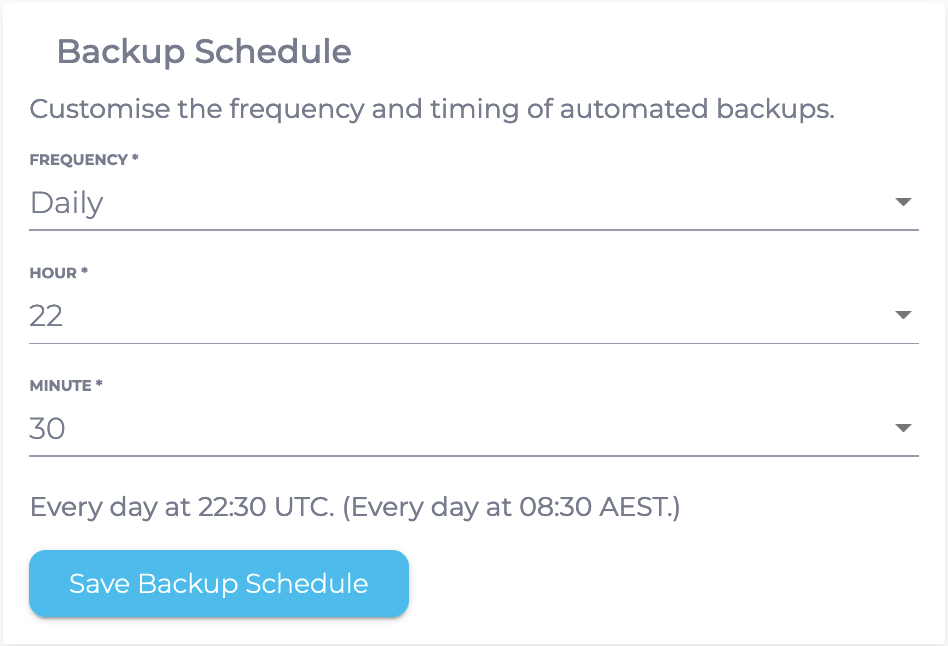Click the Backup Schedule heading

pos(204,52)
